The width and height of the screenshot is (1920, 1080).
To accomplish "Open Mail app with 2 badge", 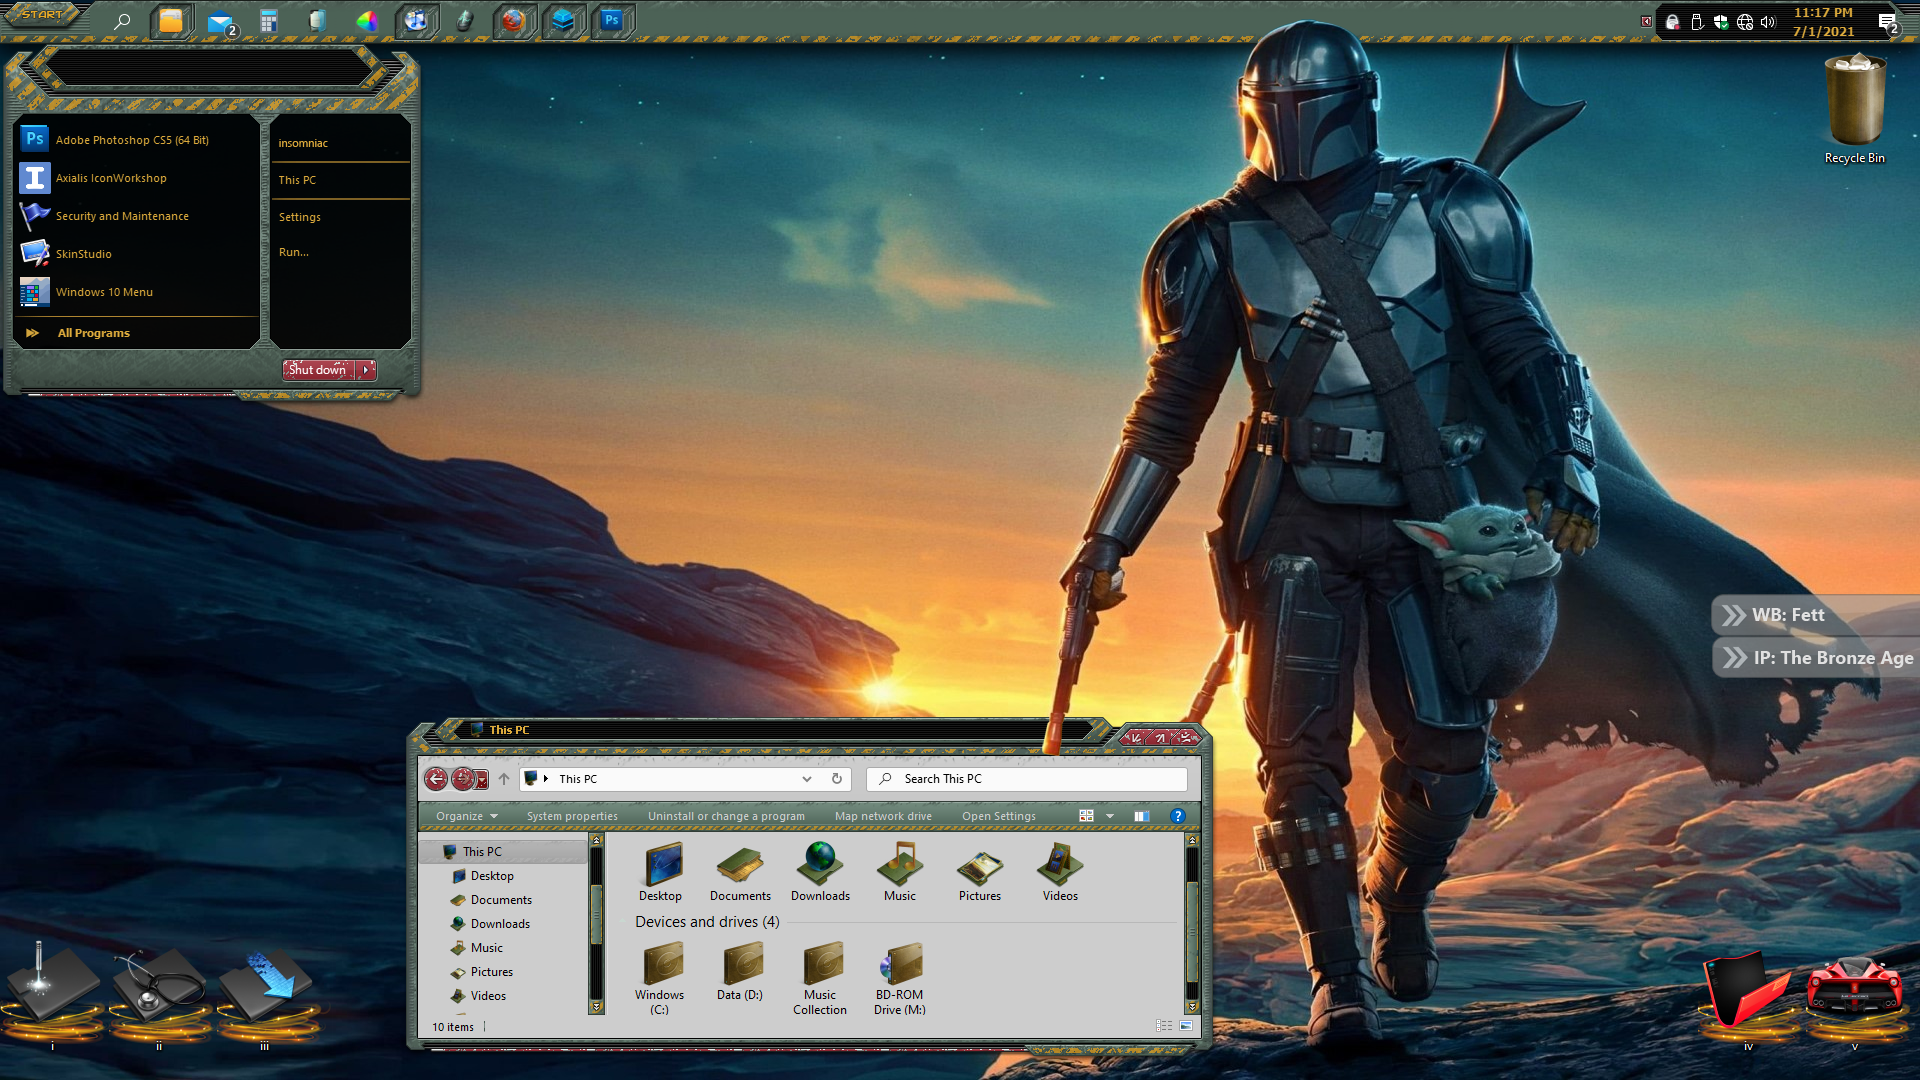I will 221,22.
